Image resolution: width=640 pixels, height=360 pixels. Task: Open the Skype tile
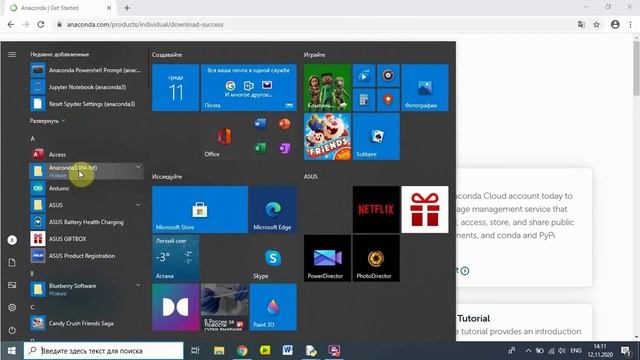click(x=273, y=258)
